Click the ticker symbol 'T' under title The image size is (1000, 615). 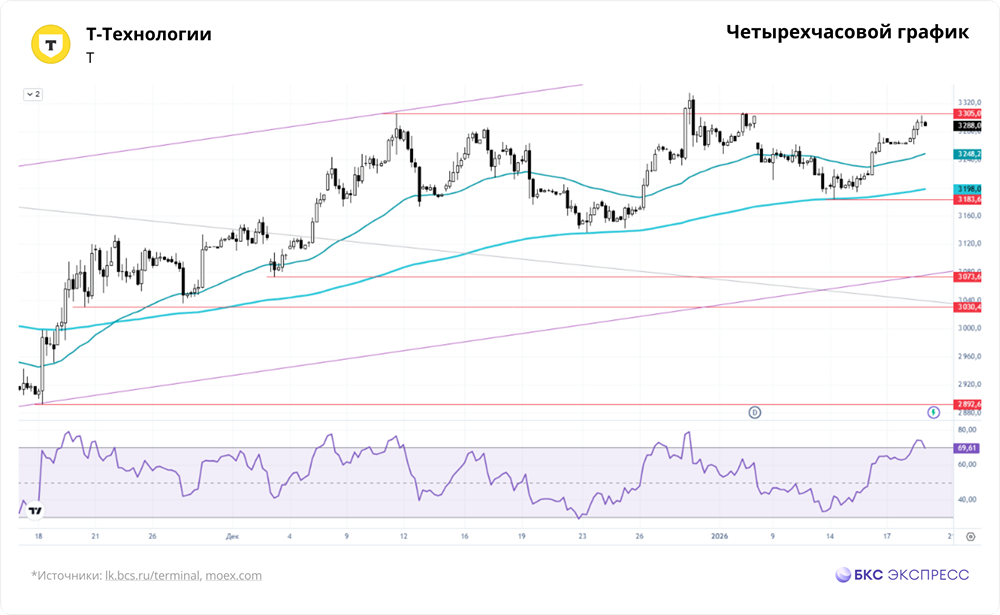coord(90,58)
